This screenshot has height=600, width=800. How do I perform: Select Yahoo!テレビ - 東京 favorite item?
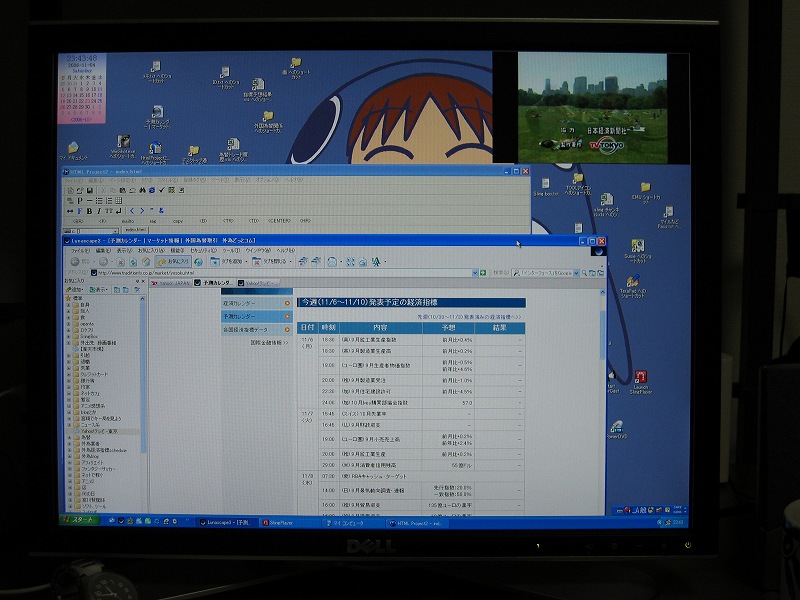pyautogui.click(x=99, y=431)
